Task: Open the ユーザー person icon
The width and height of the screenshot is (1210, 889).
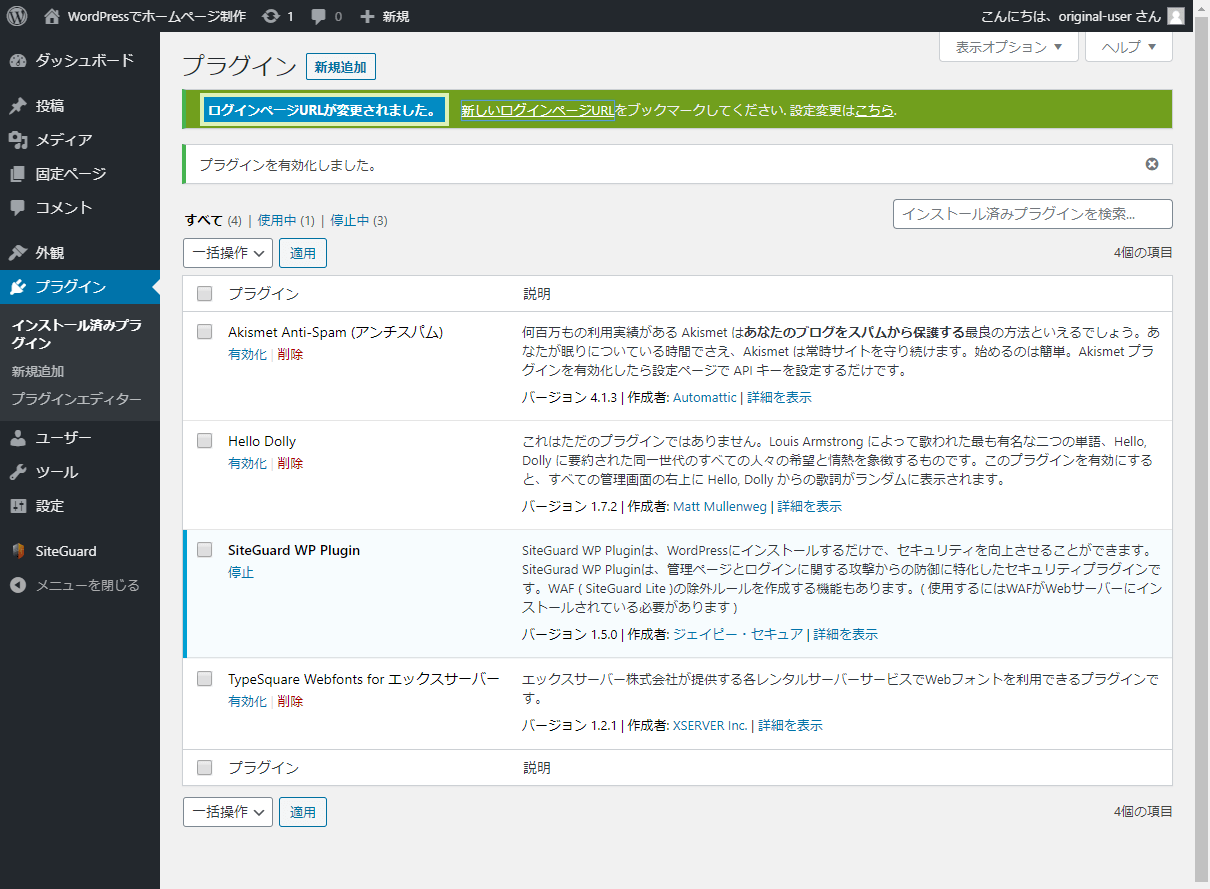Action: [x=18, y=438]
